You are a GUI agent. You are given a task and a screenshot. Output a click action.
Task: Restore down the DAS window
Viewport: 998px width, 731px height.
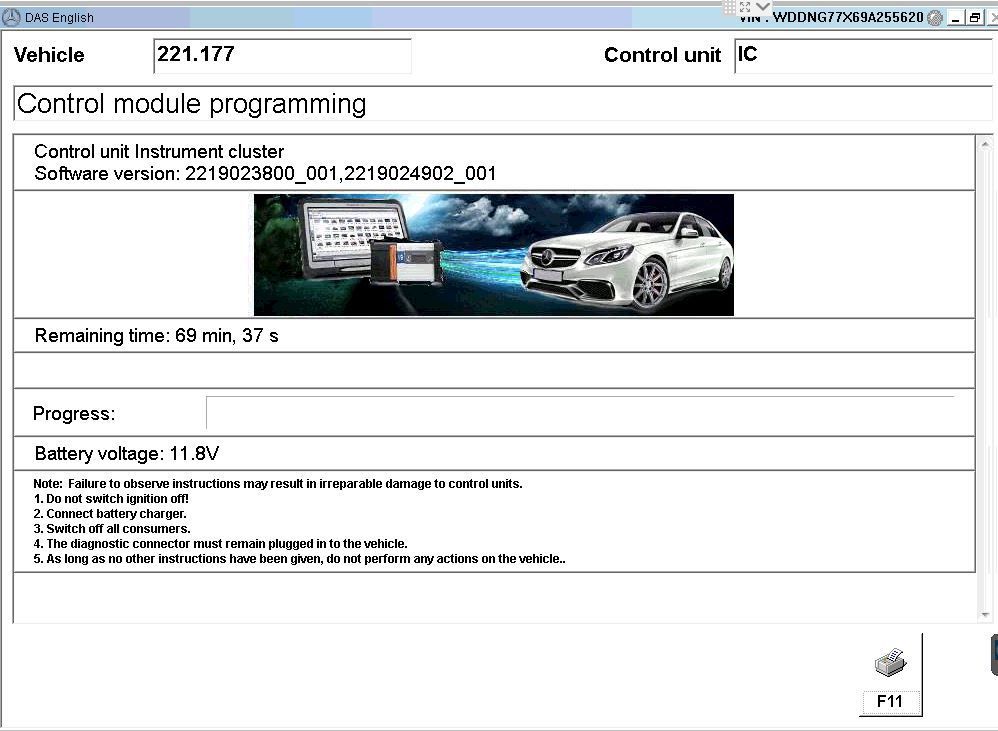(975, 18)
